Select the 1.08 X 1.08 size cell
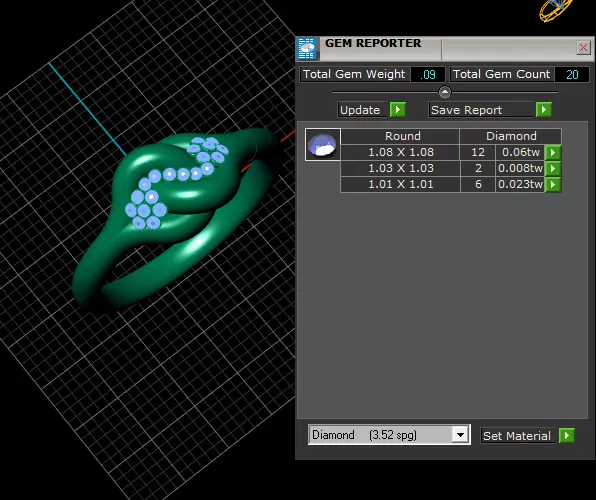Viewport: 596px width, 500px height. point(401,152)
